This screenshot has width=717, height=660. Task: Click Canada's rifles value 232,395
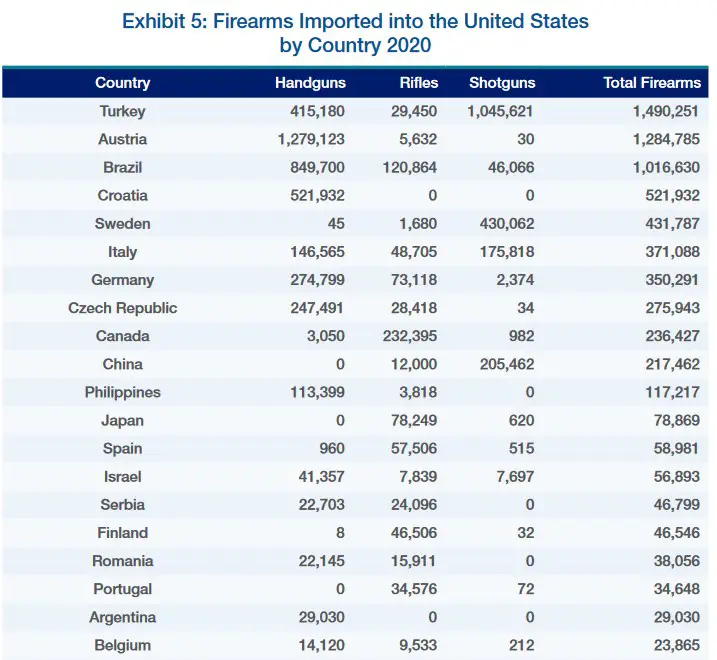pos(410,336)
